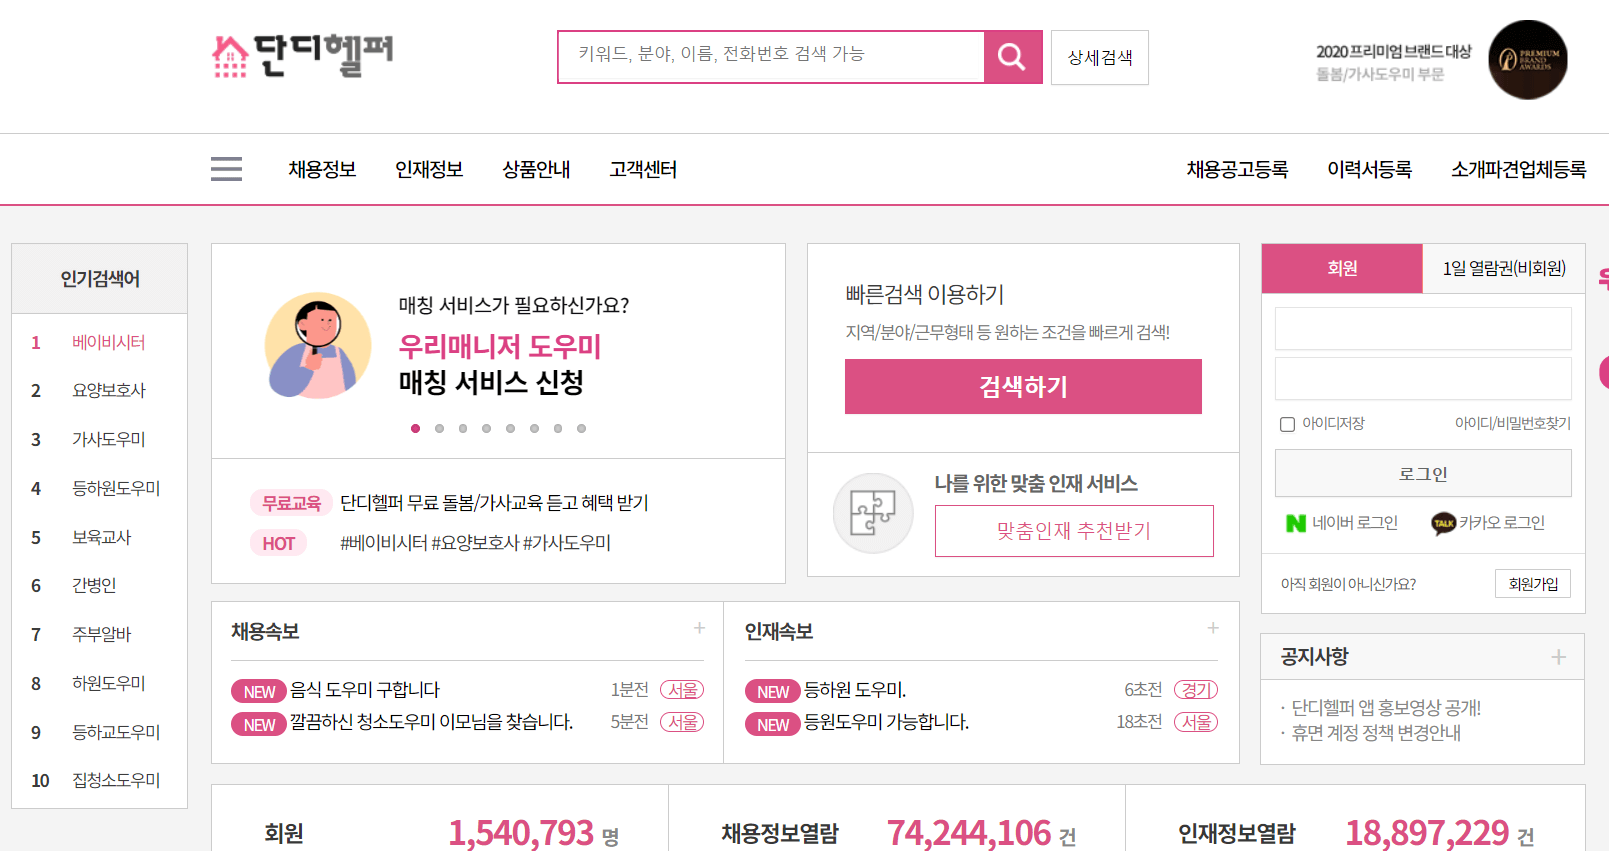Viewport: 1609px width, 851px height.
Task: Click the manager character illustration
Action: [x=317, y=346]
